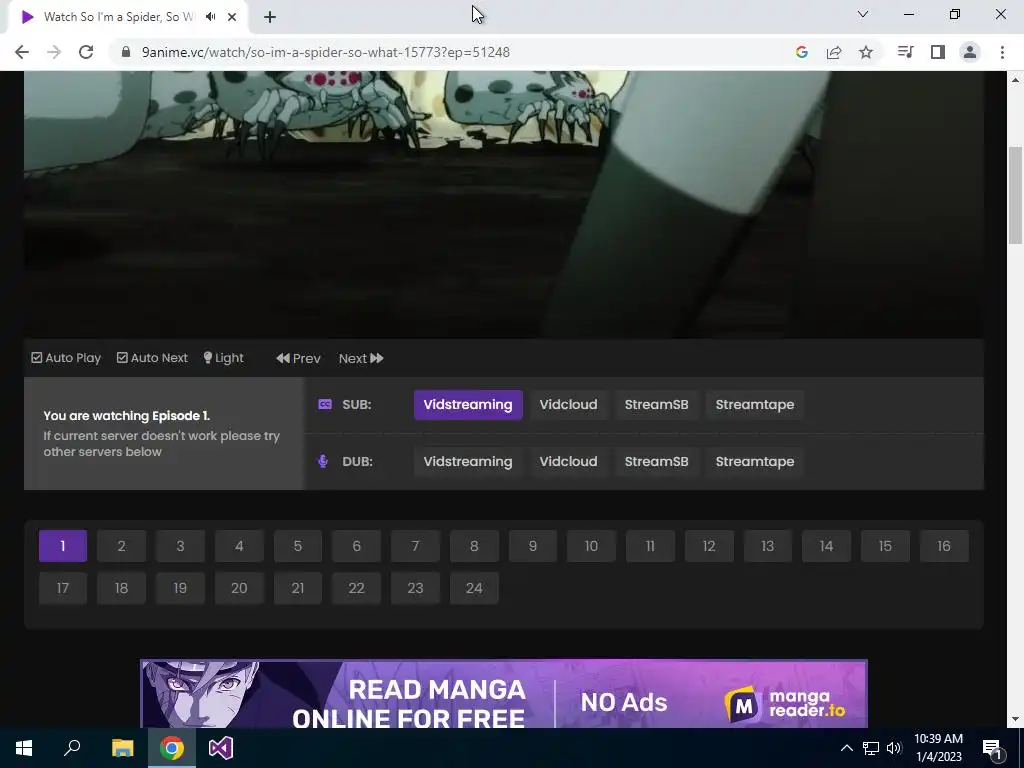Open Chrome profile avatar
The height and width of the screenshot is (768, 1024).
point(970,52)
